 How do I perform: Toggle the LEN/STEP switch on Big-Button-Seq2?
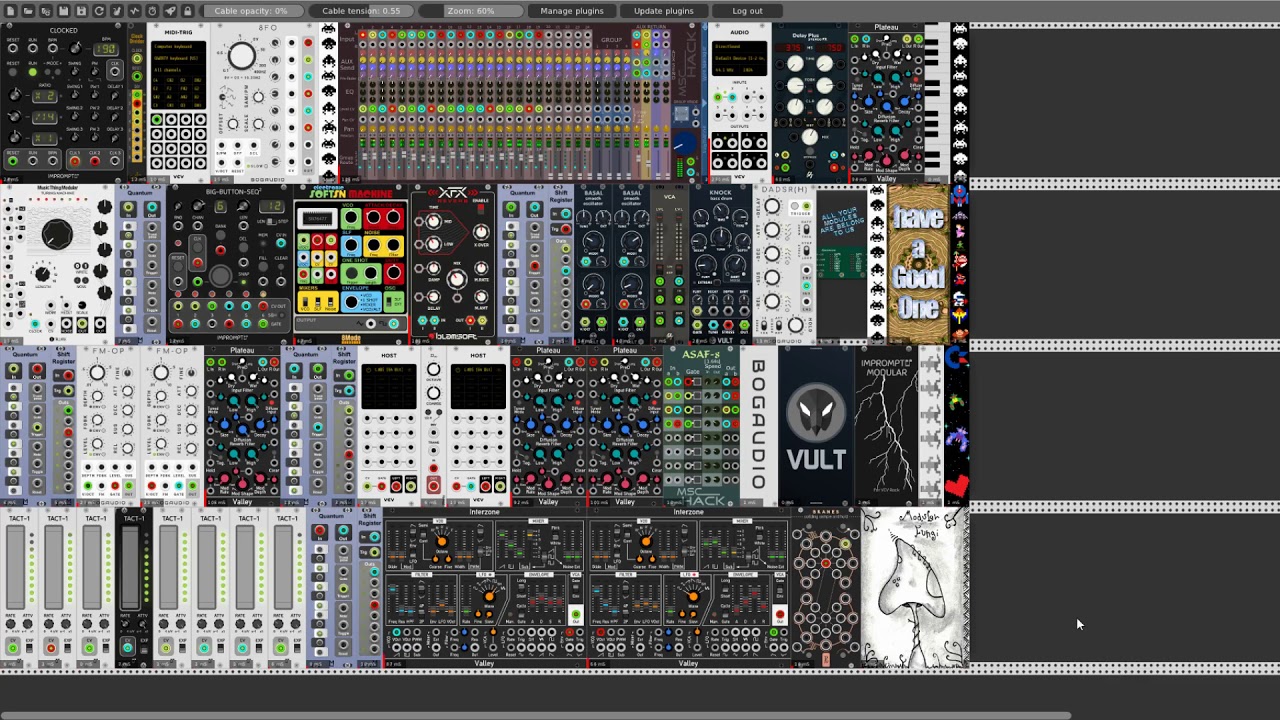tap(272, 221)
